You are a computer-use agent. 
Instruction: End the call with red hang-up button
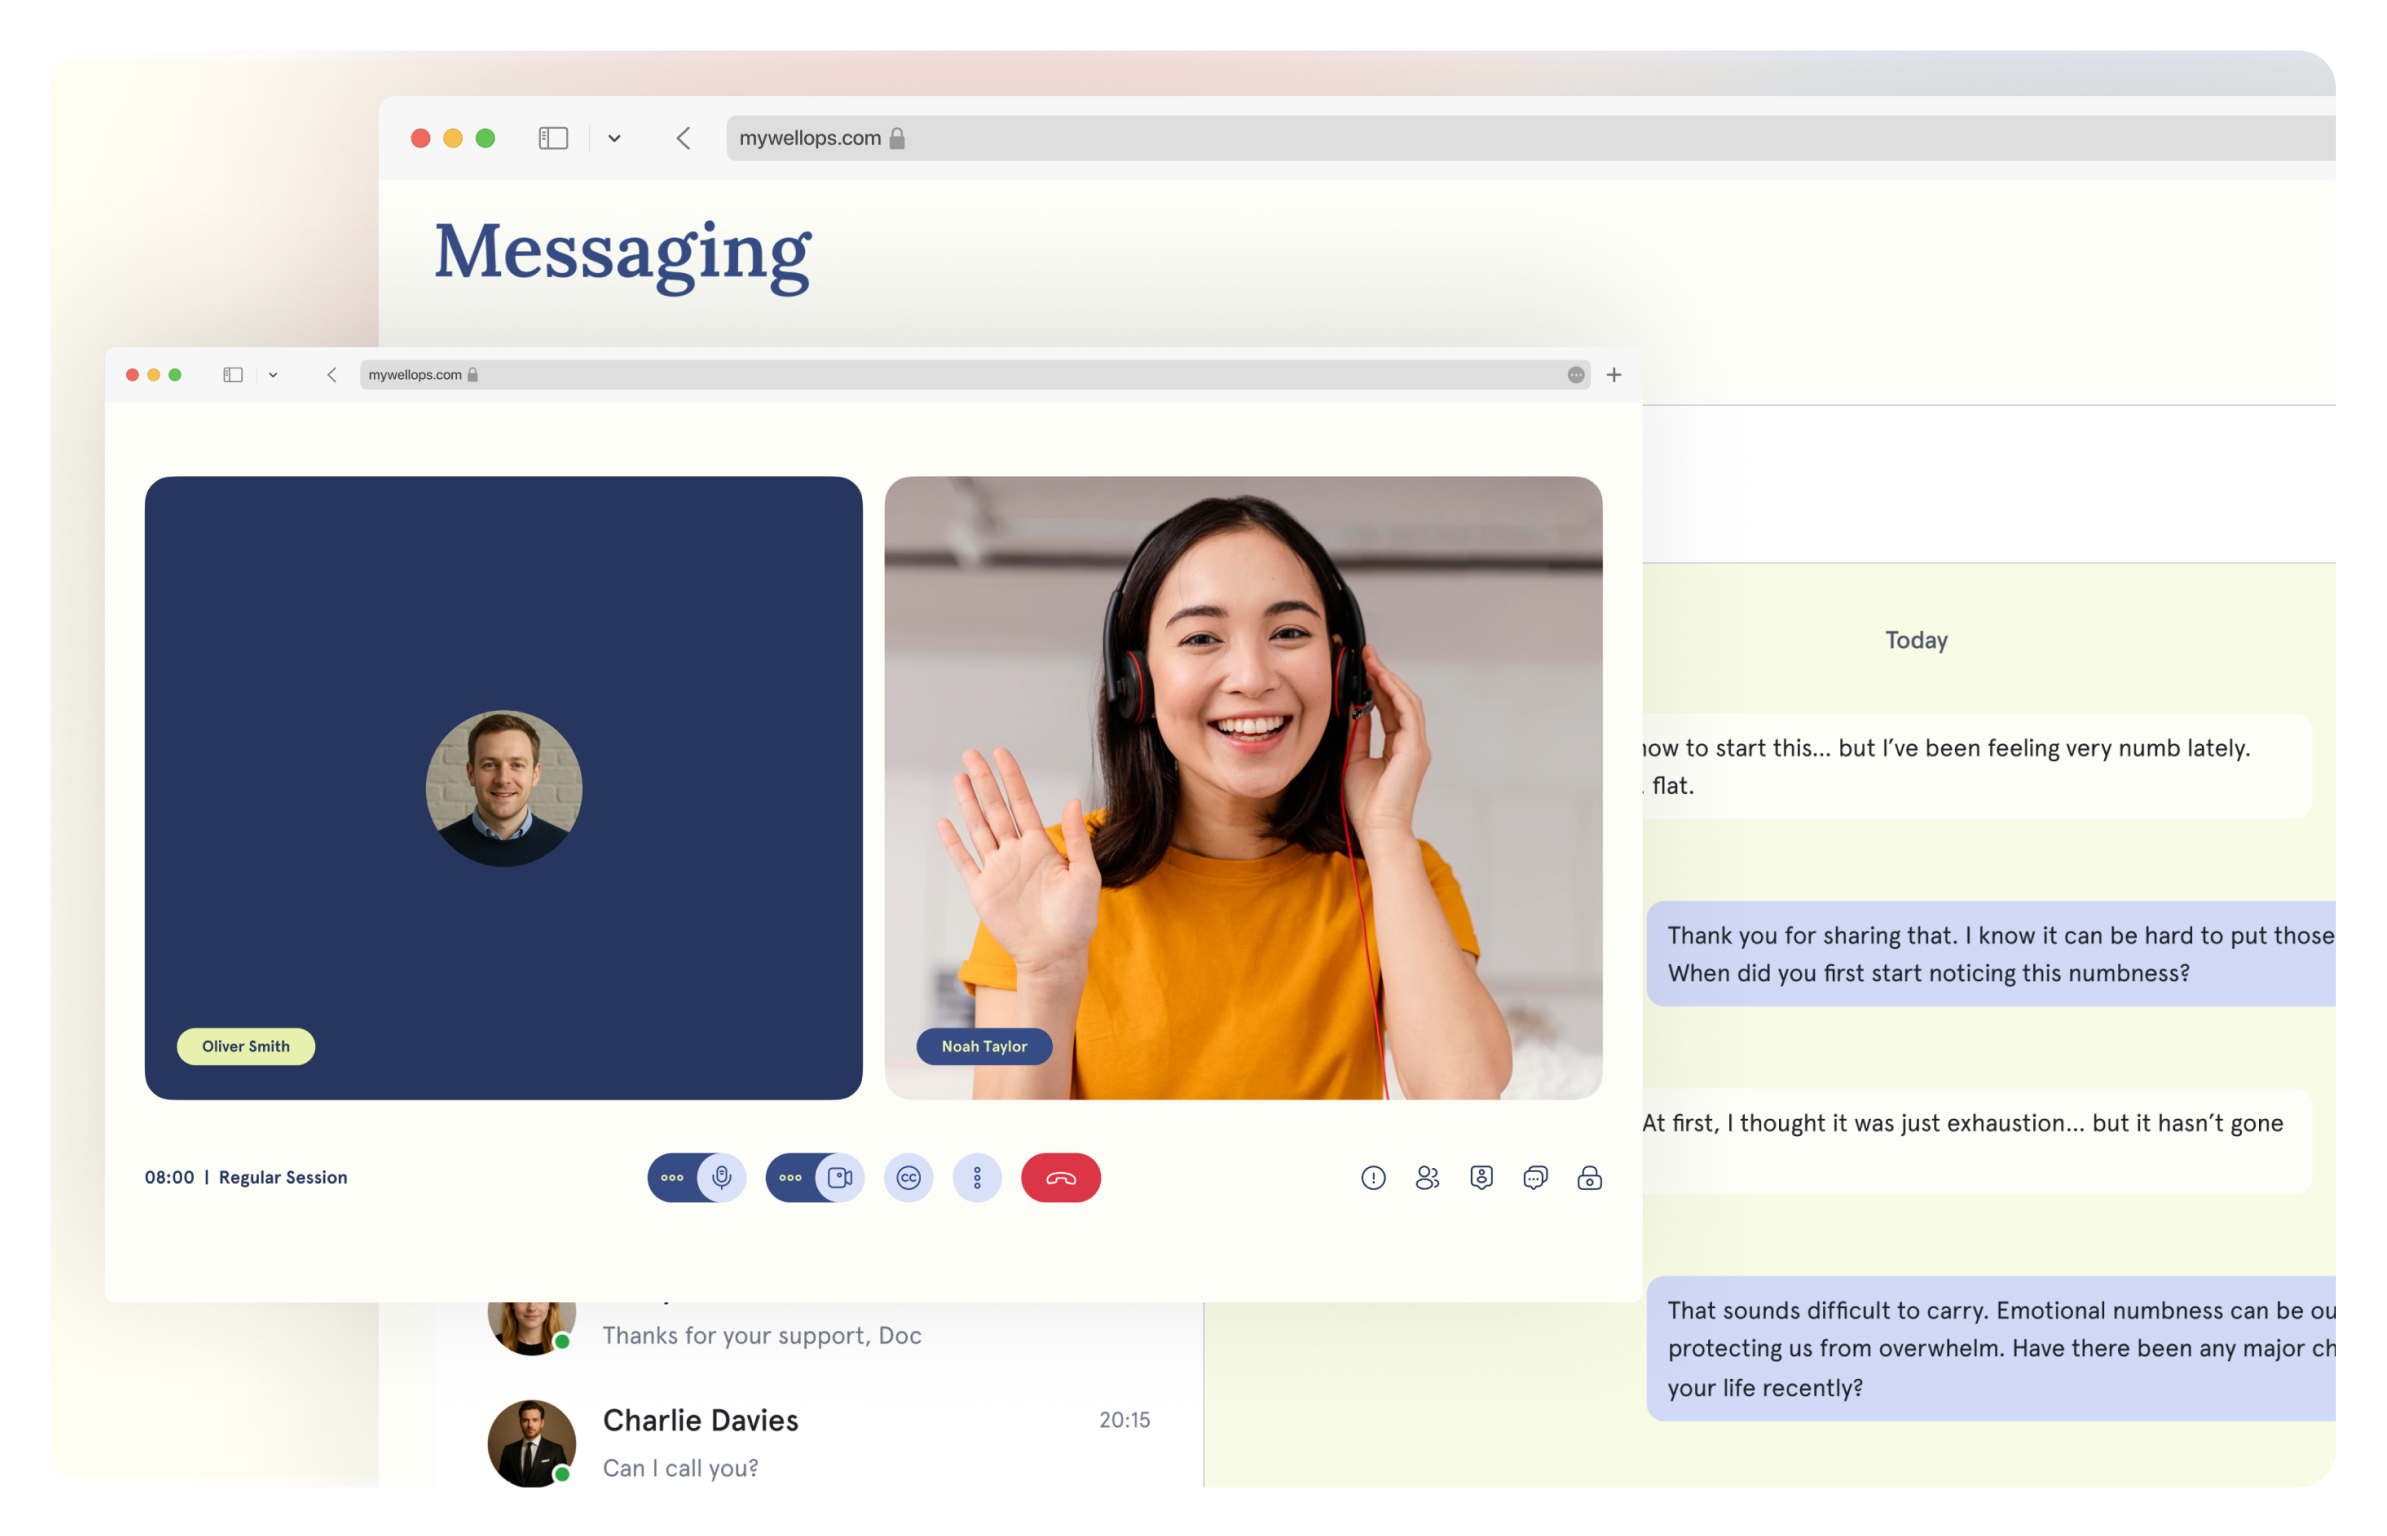[1060, 1177]
